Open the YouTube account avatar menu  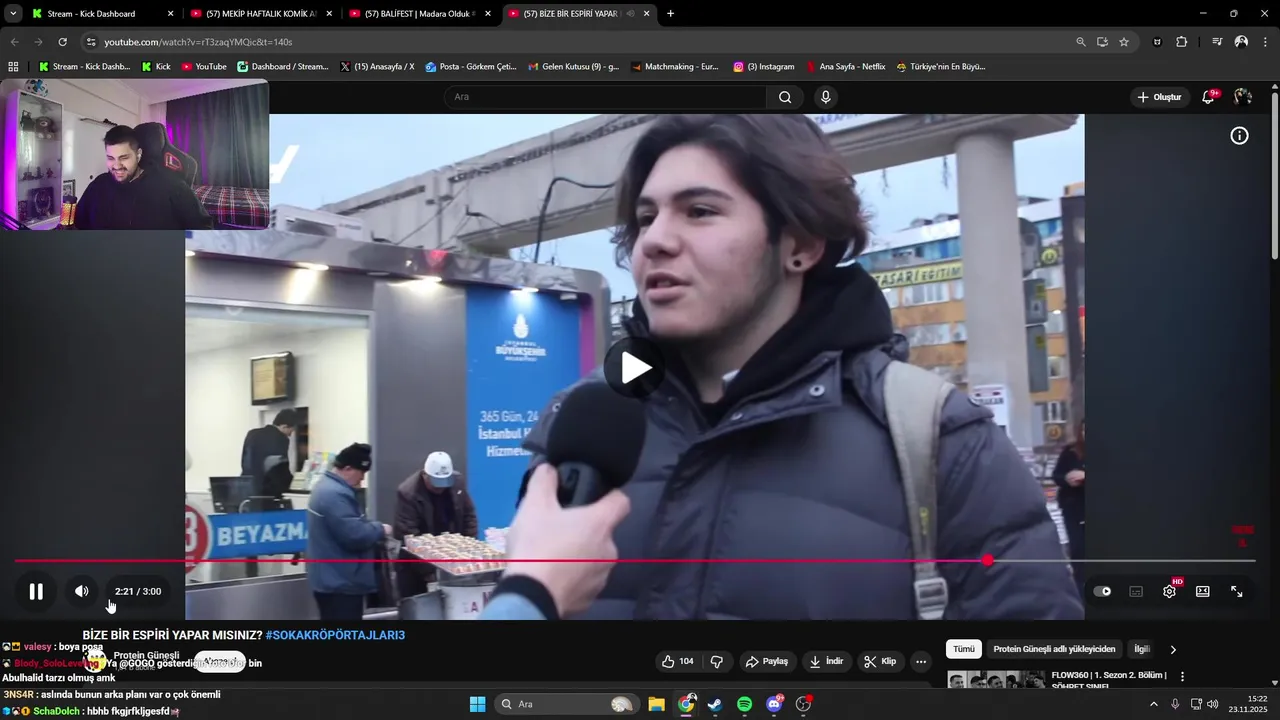click(1243, 97)
